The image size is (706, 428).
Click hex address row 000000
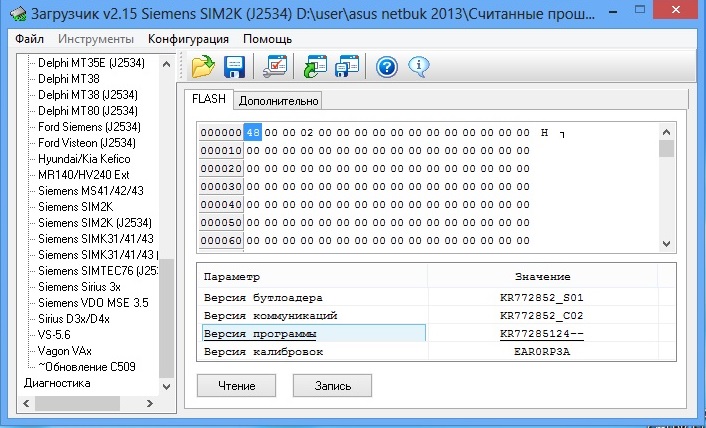pos(221,132)
